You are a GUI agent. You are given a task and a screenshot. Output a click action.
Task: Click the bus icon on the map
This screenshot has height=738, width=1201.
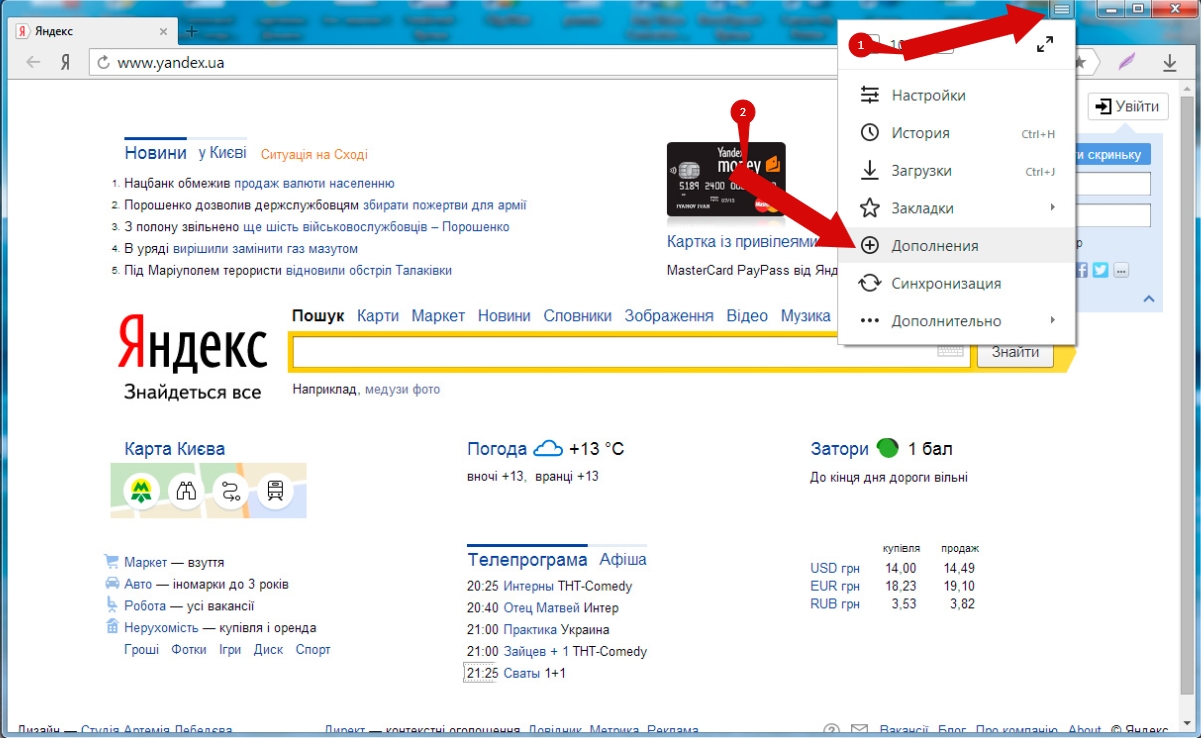275,490
